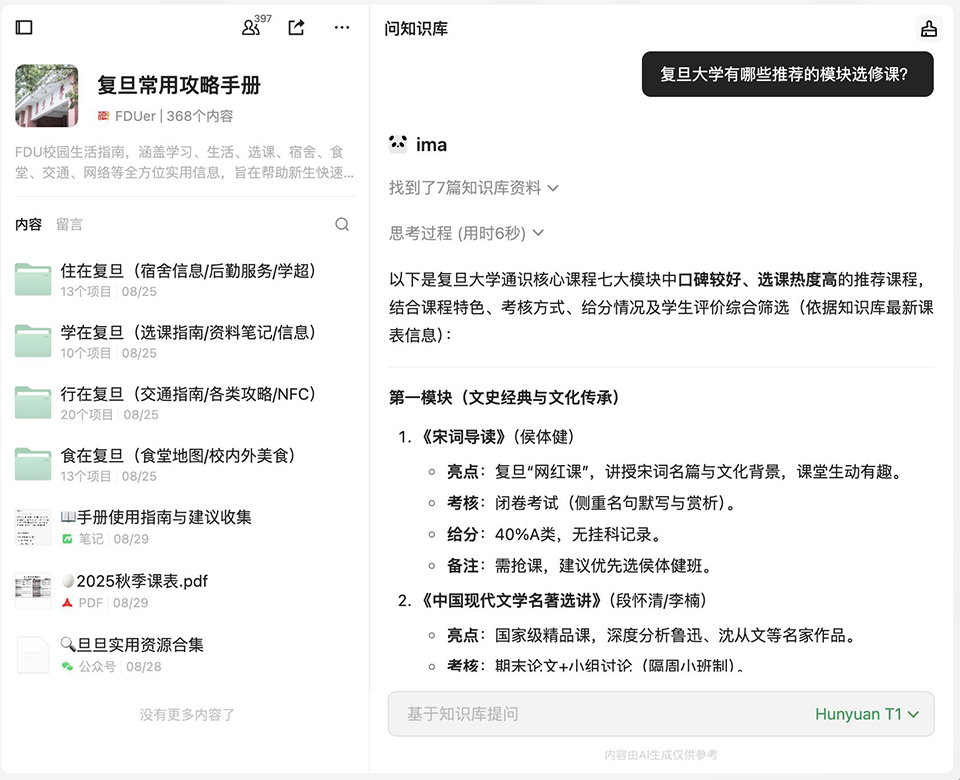Expand the 思考过程 reasoning section

[466, 233]
